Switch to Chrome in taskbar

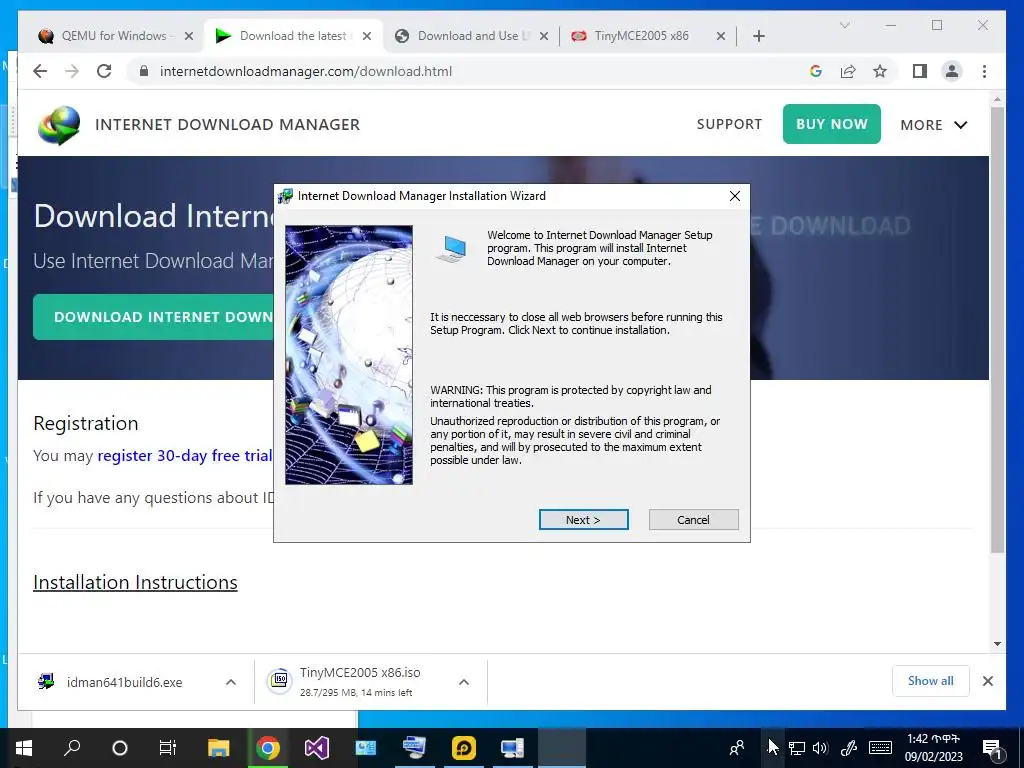(x=267, y=748)
